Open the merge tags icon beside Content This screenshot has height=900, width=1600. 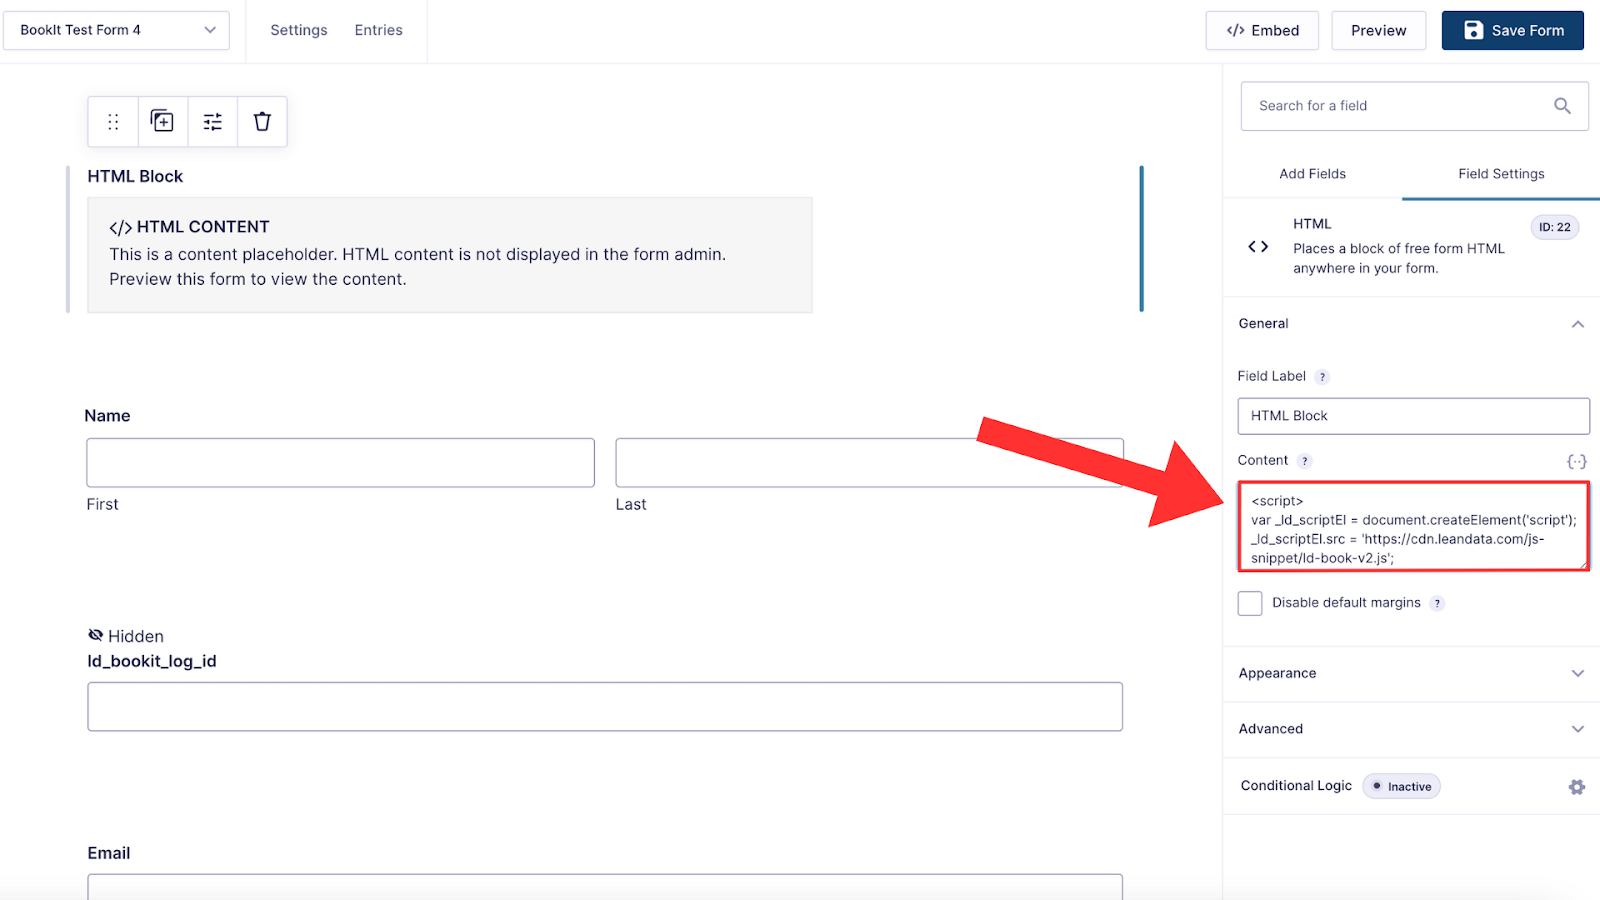click(x=1576, y=461)
